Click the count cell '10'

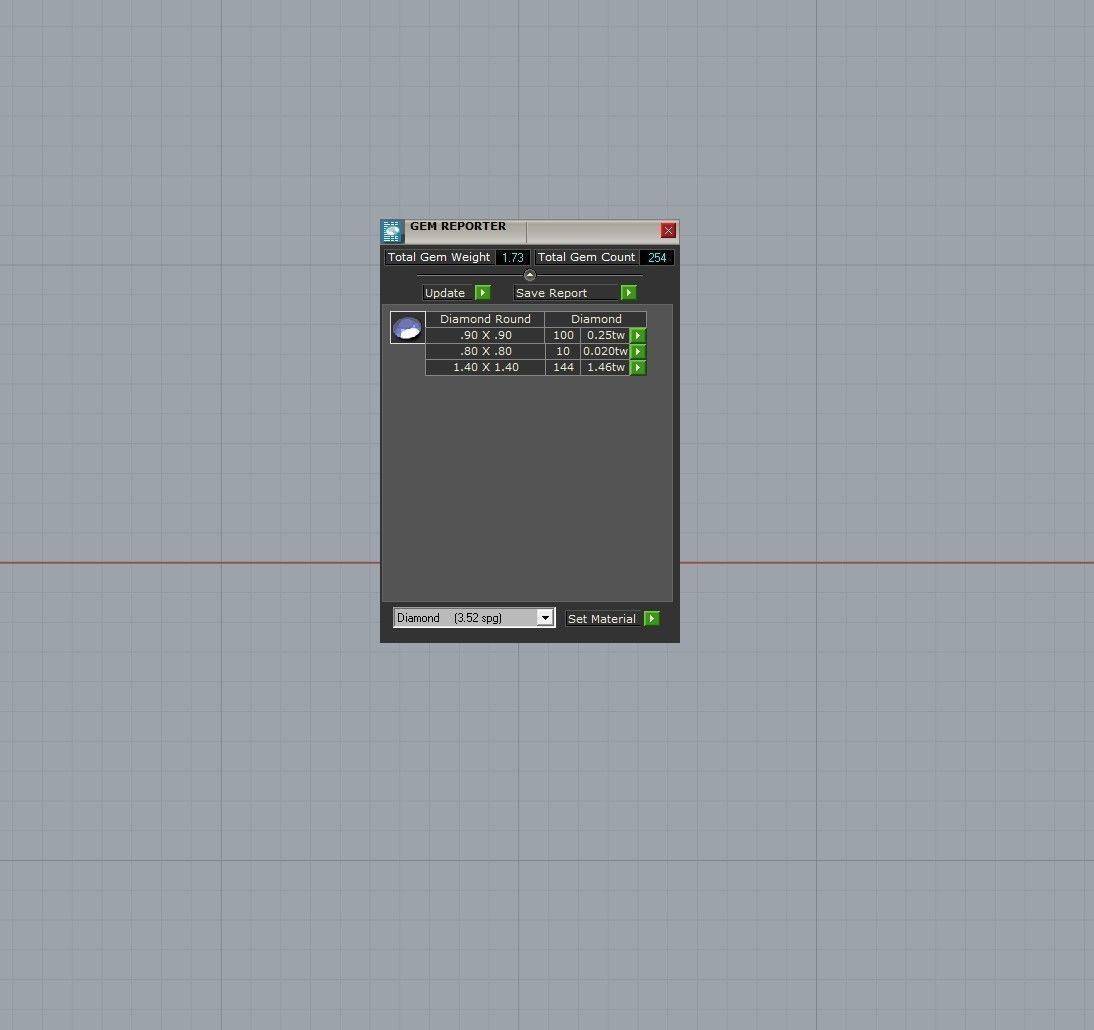[563, 351]
